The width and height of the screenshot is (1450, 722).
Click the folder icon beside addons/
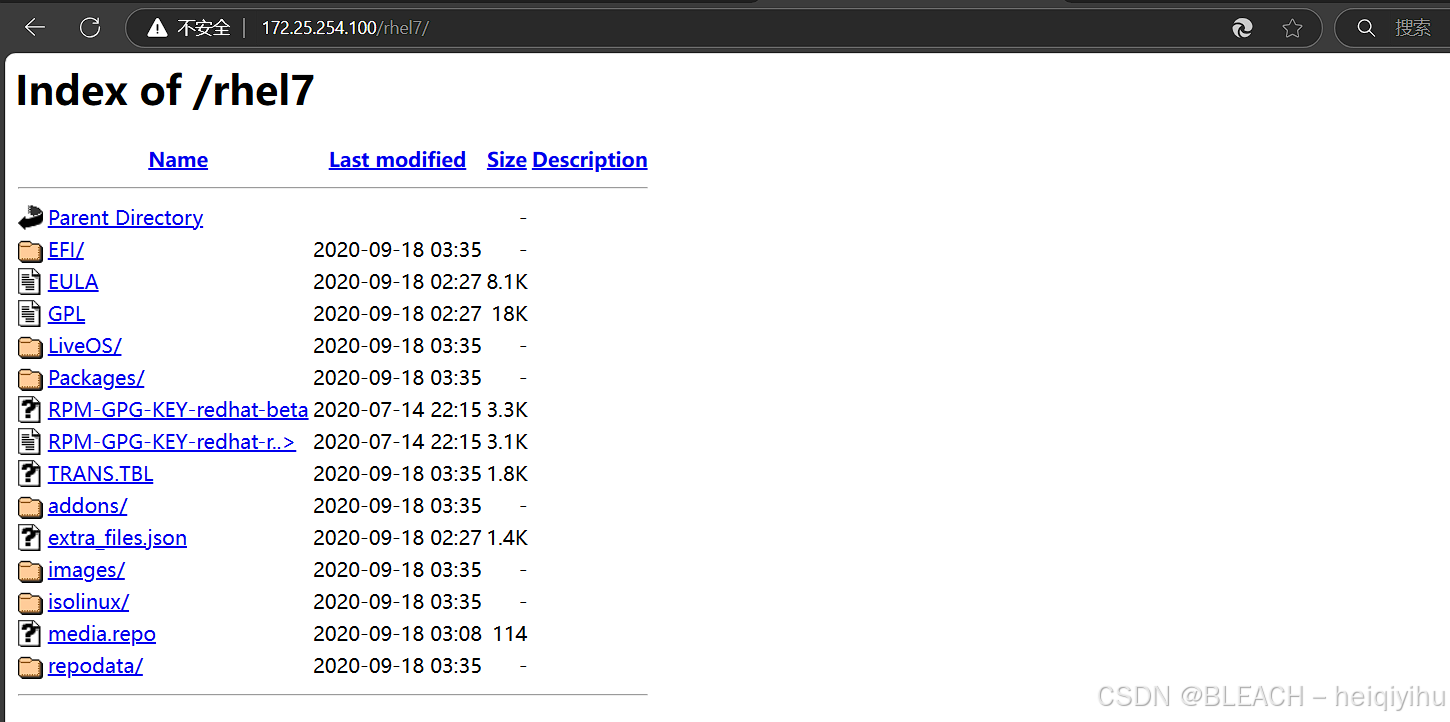(x=31, y=506)
